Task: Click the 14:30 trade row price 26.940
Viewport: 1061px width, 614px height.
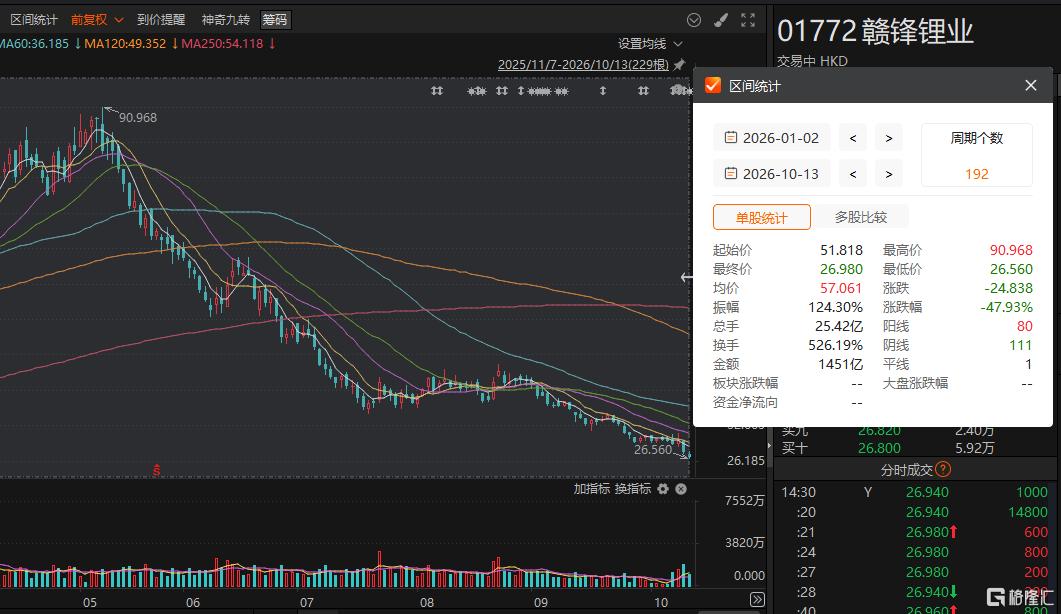Action: [x=927, y=492]
